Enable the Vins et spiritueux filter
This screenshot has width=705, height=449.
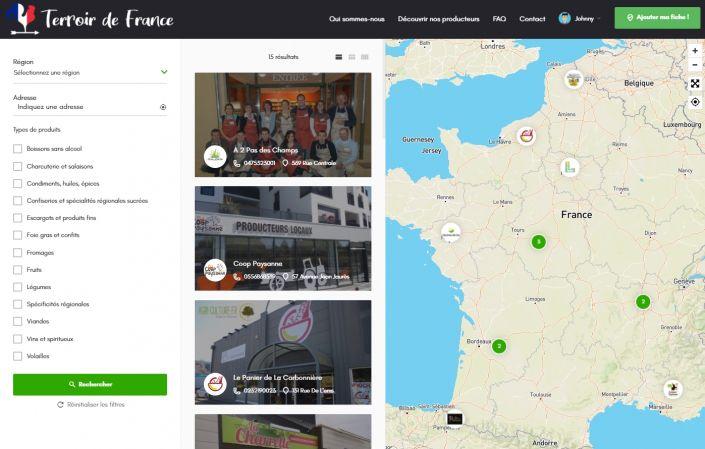(x=18, y=339)
